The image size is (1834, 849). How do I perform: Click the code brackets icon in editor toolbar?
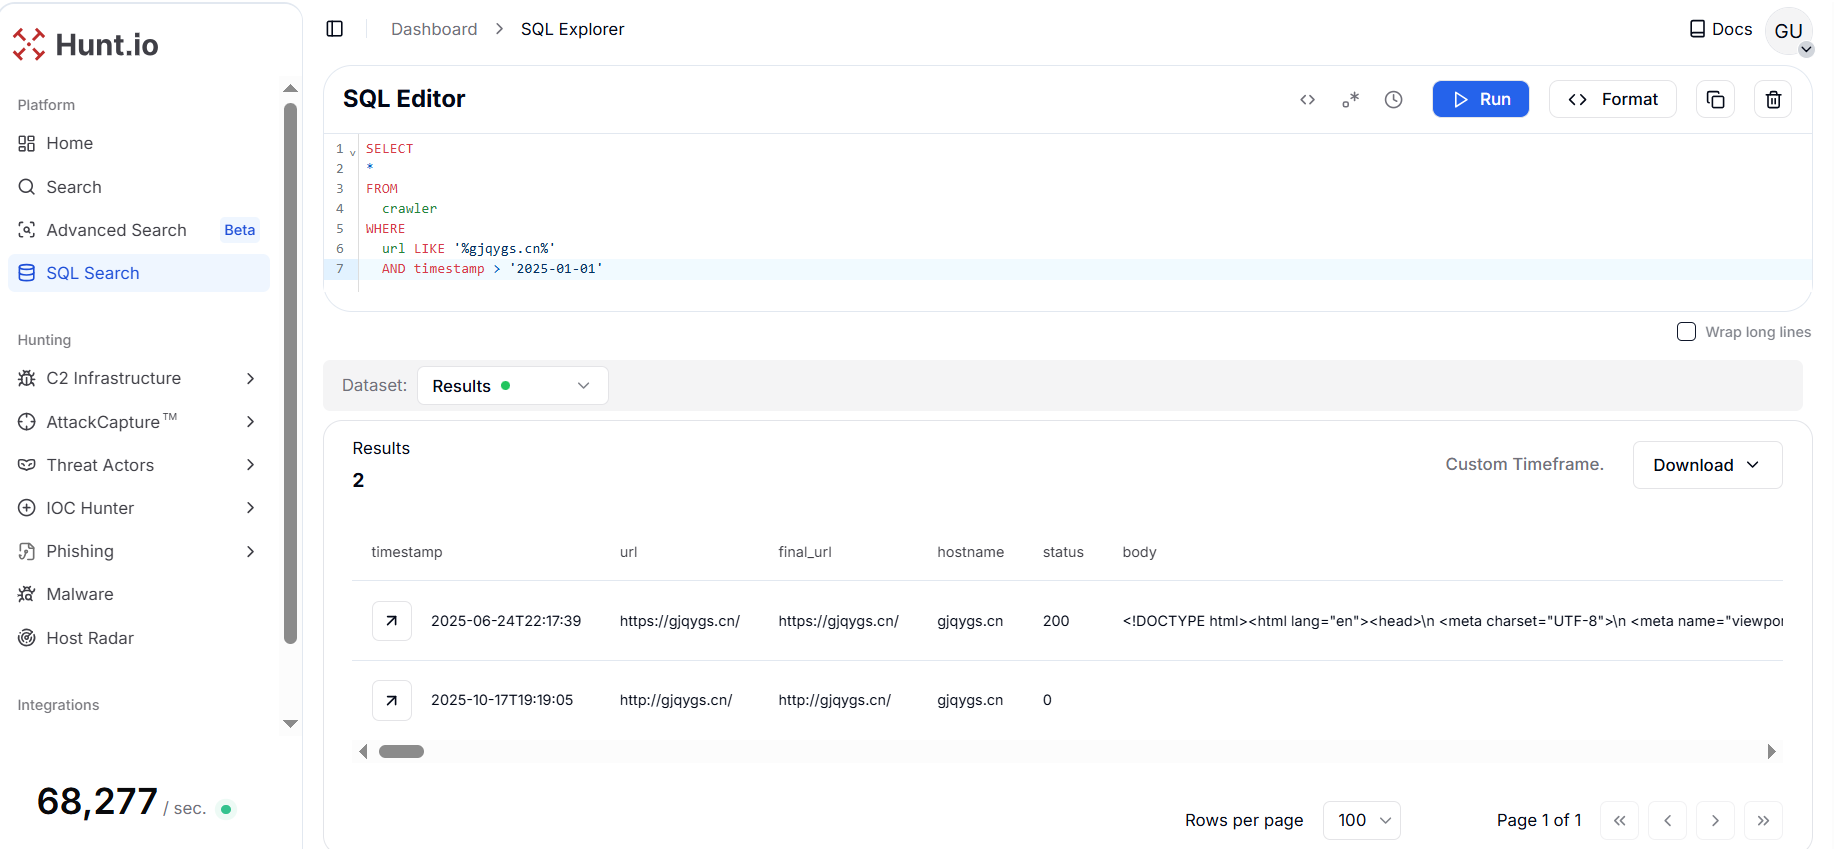click(x=1307, y=100)
